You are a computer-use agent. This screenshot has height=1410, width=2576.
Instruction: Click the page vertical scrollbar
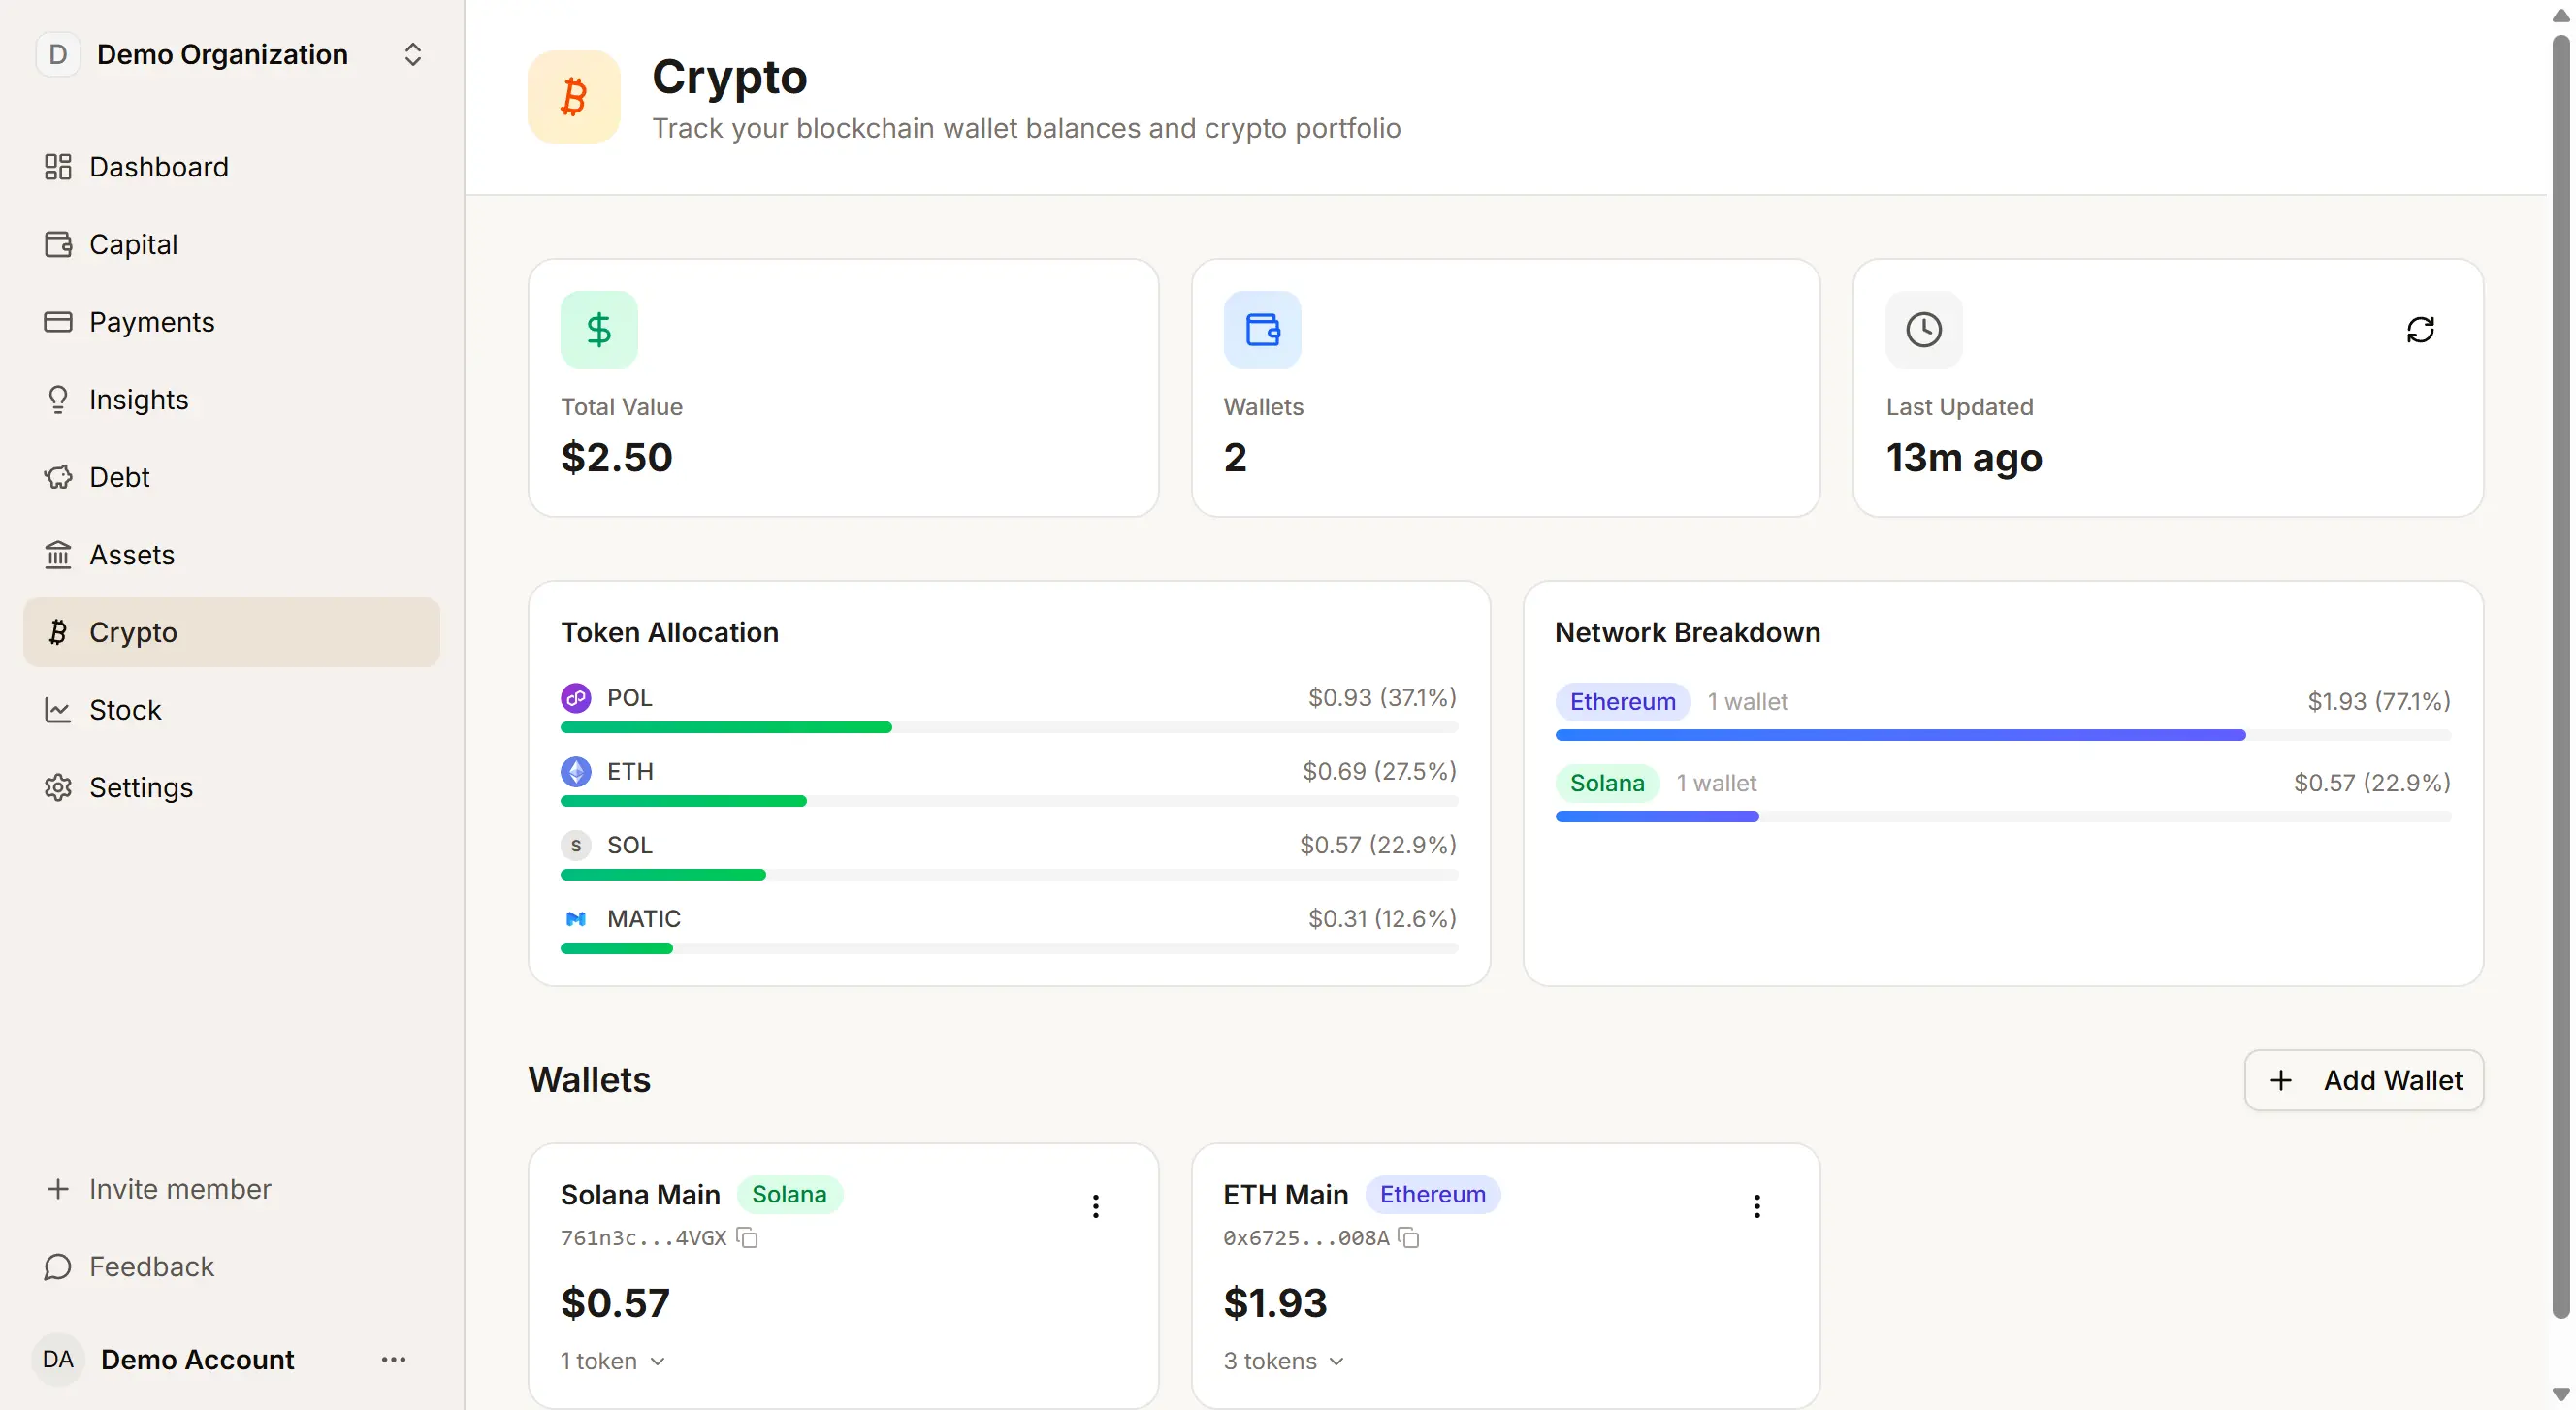tap(2561, 676)
